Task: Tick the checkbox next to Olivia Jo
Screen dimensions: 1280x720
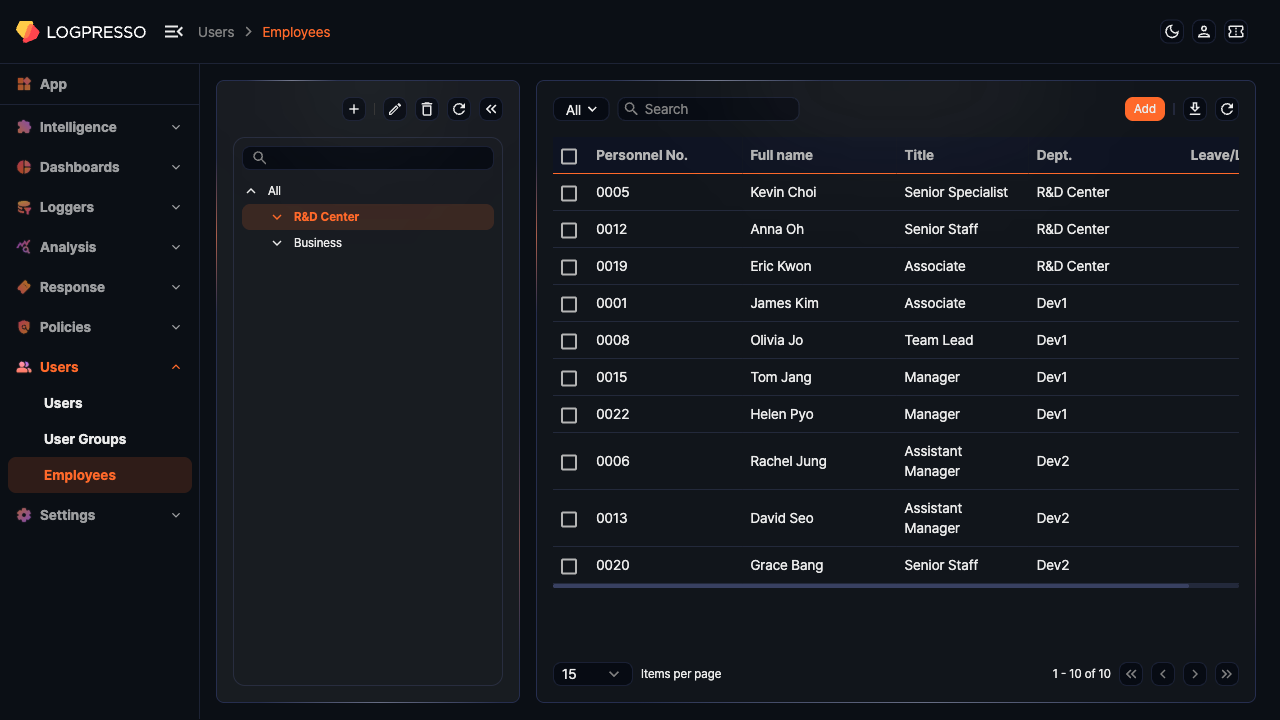Action: click(569, 340)
